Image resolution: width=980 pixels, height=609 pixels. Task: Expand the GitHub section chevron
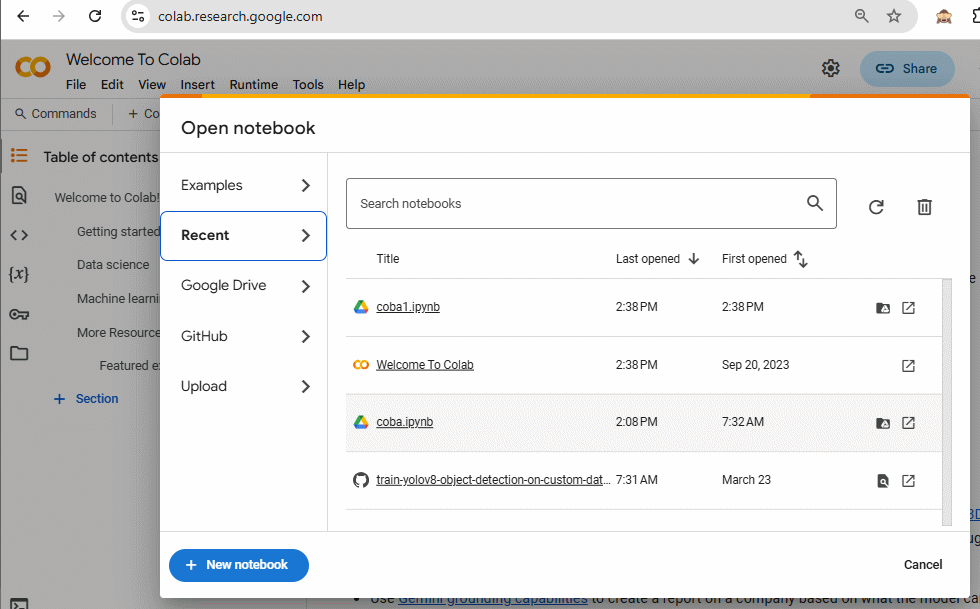tap(306, 336)
